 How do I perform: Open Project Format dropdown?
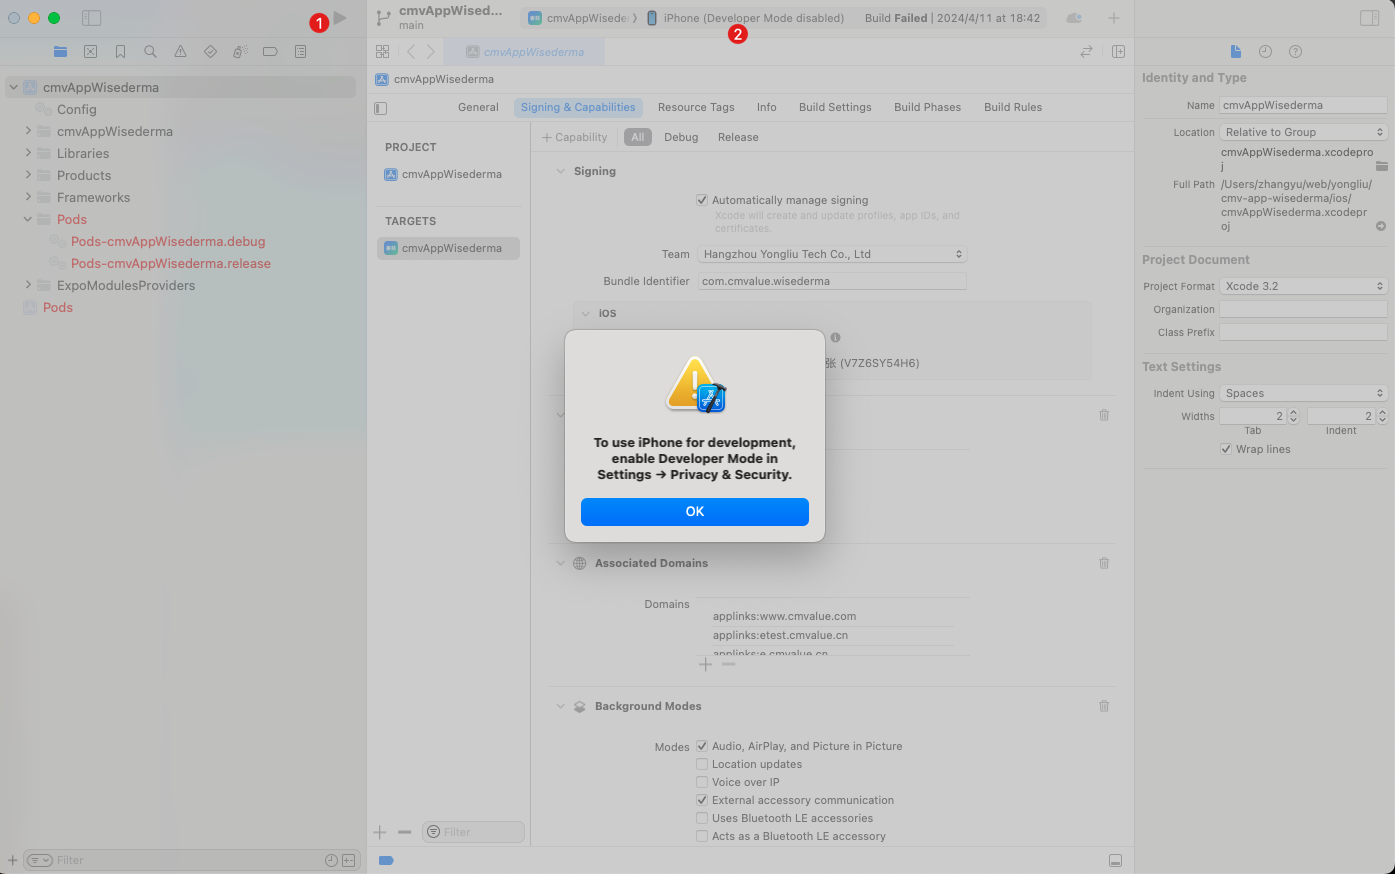coord(1303,286)
